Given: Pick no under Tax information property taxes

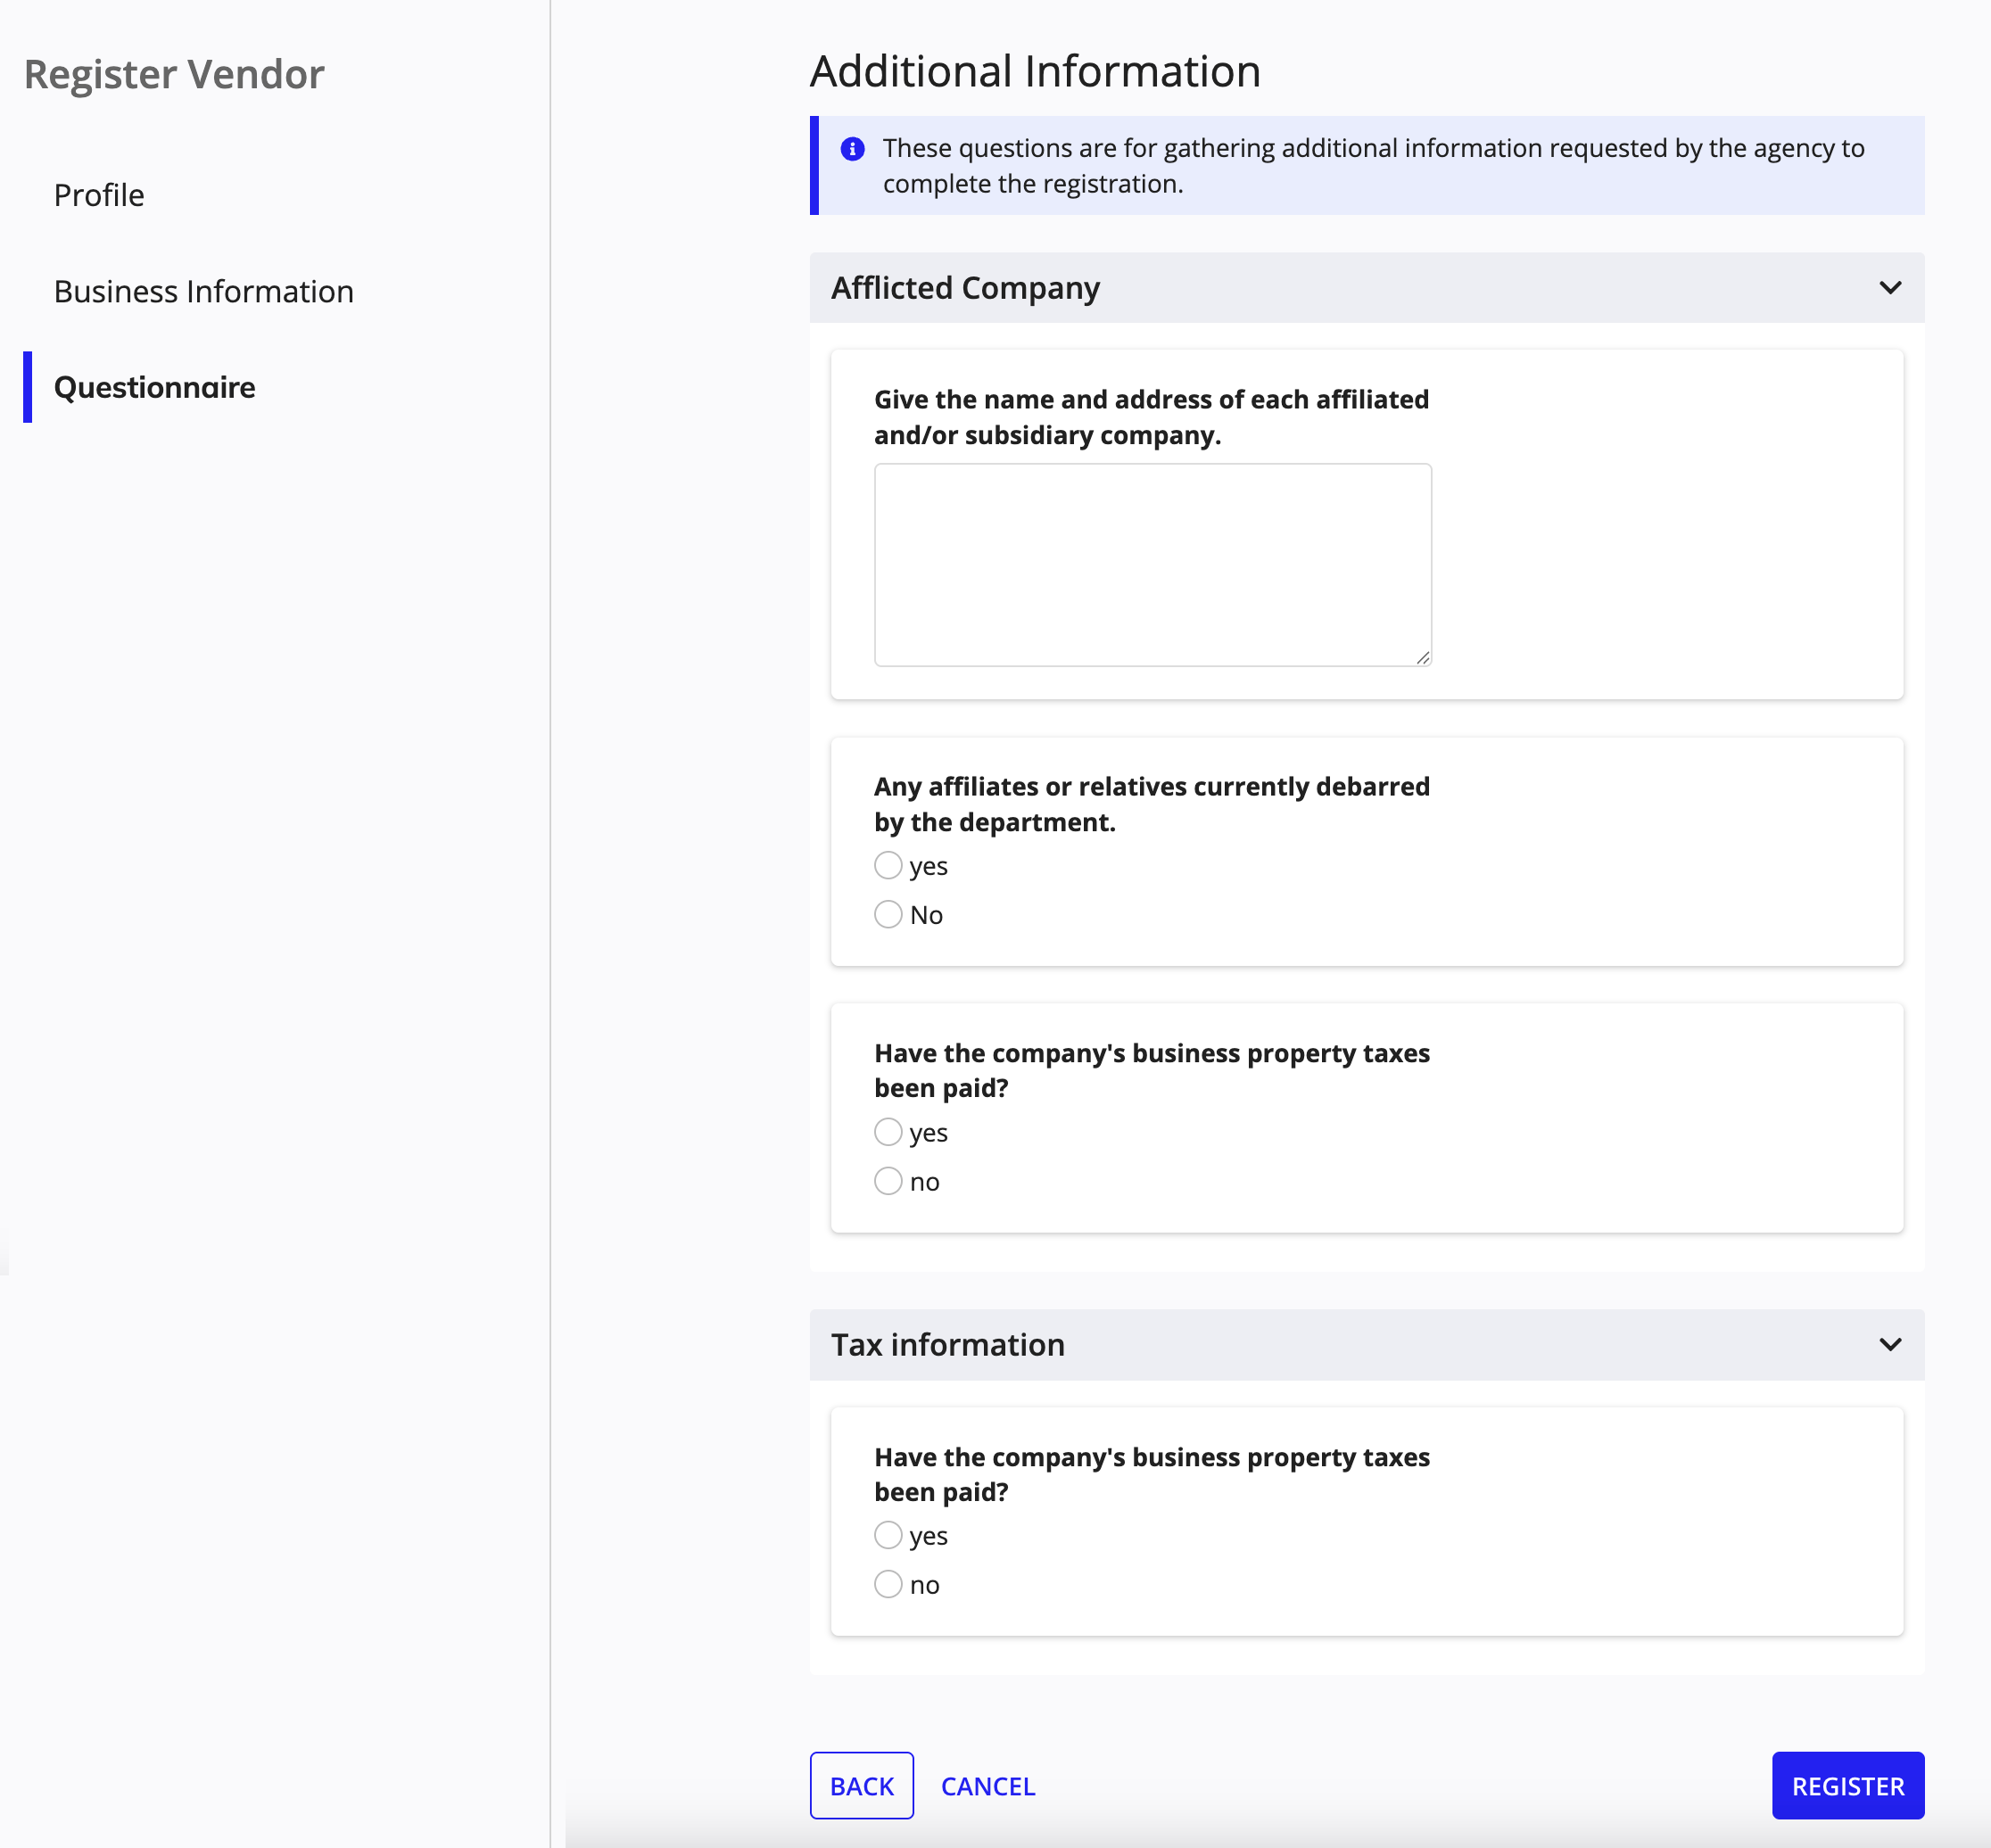Looking at the screenshot, I should [x=888, y=1584].
